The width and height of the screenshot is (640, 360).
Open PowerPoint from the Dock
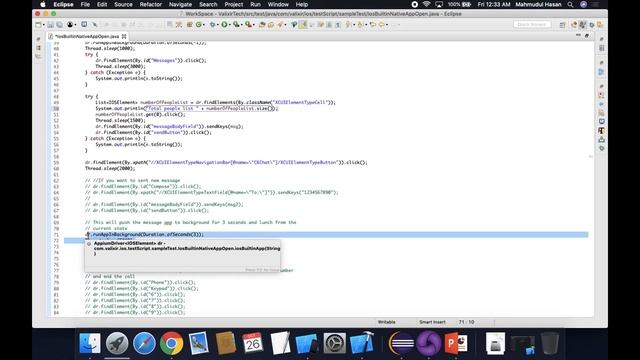(456, 343)
